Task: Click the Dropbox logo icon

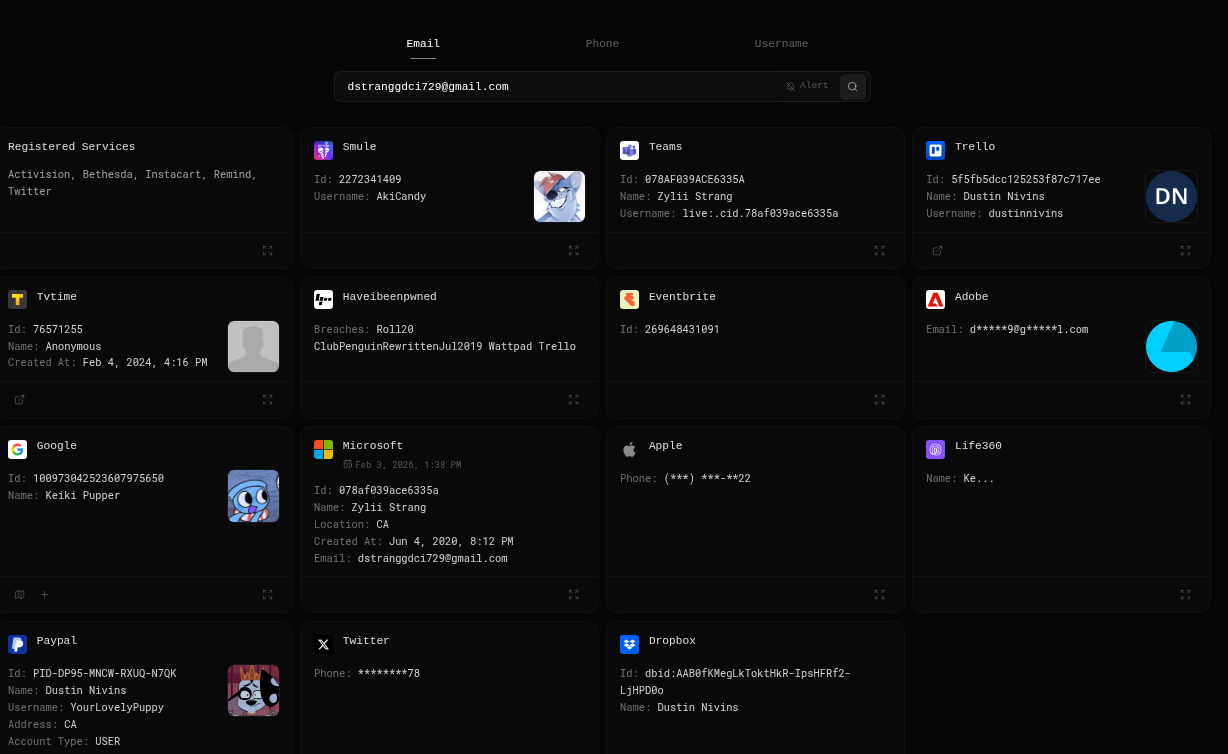Action: [x=629, y=644]
